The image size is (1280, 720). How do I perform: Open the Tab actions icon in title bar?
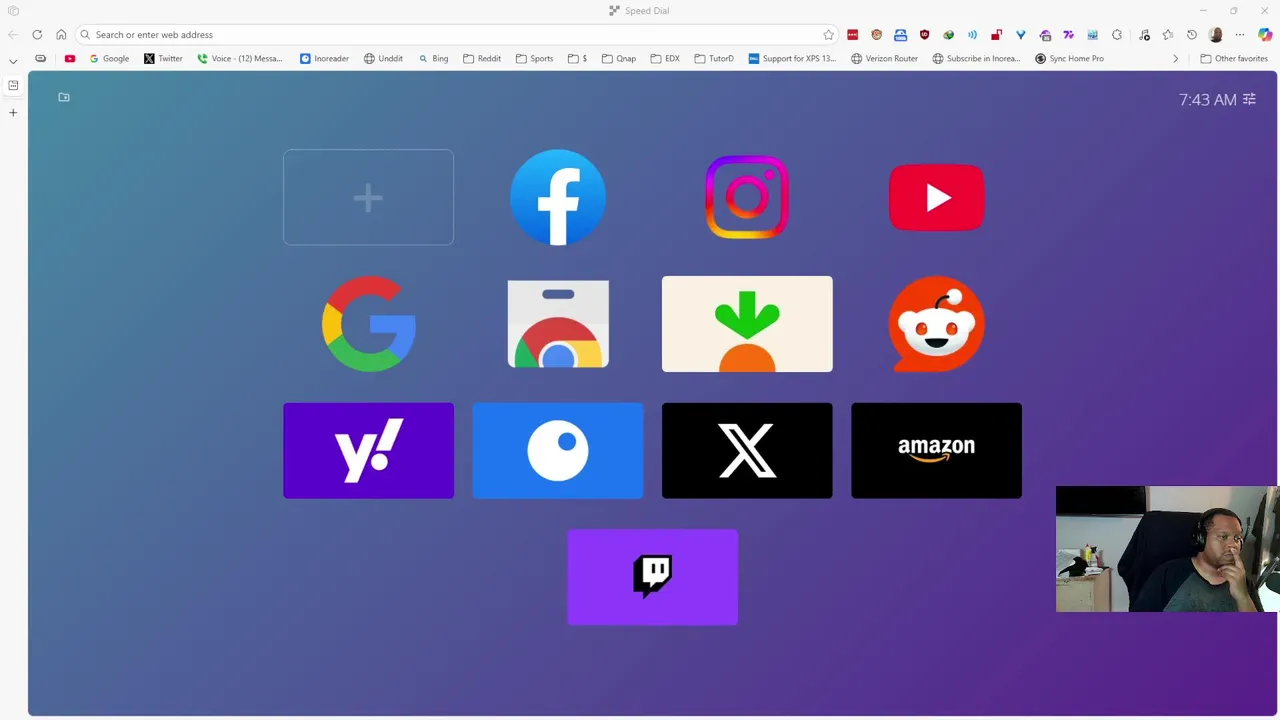pyautogui.click(x=13, y=11)
